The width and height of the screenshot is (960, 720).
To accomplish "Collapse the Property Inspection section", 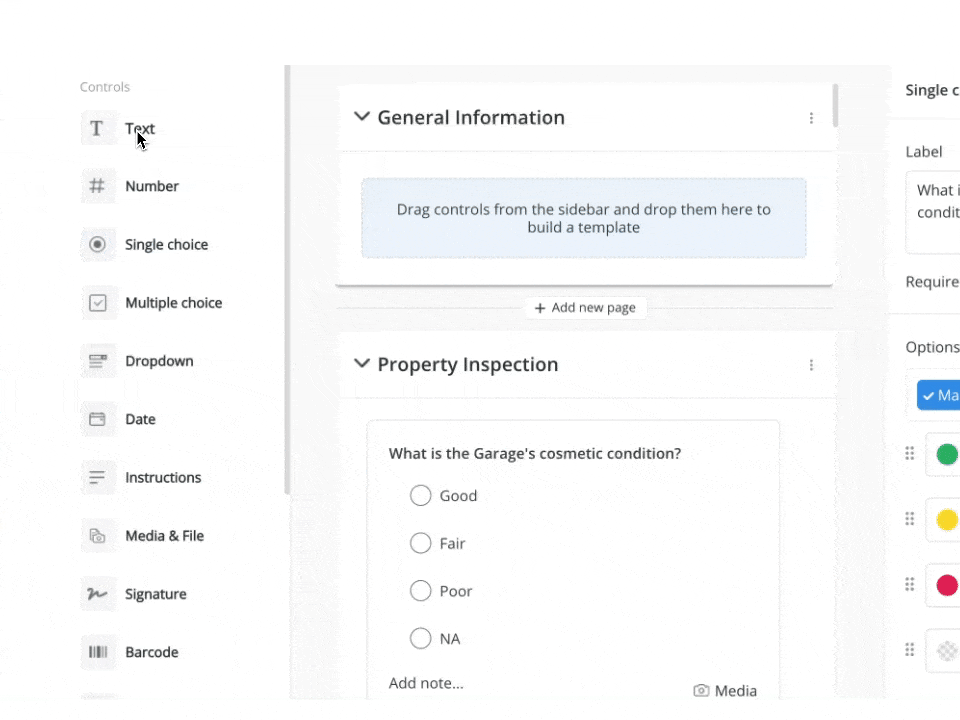I will [x=362, y=364].
